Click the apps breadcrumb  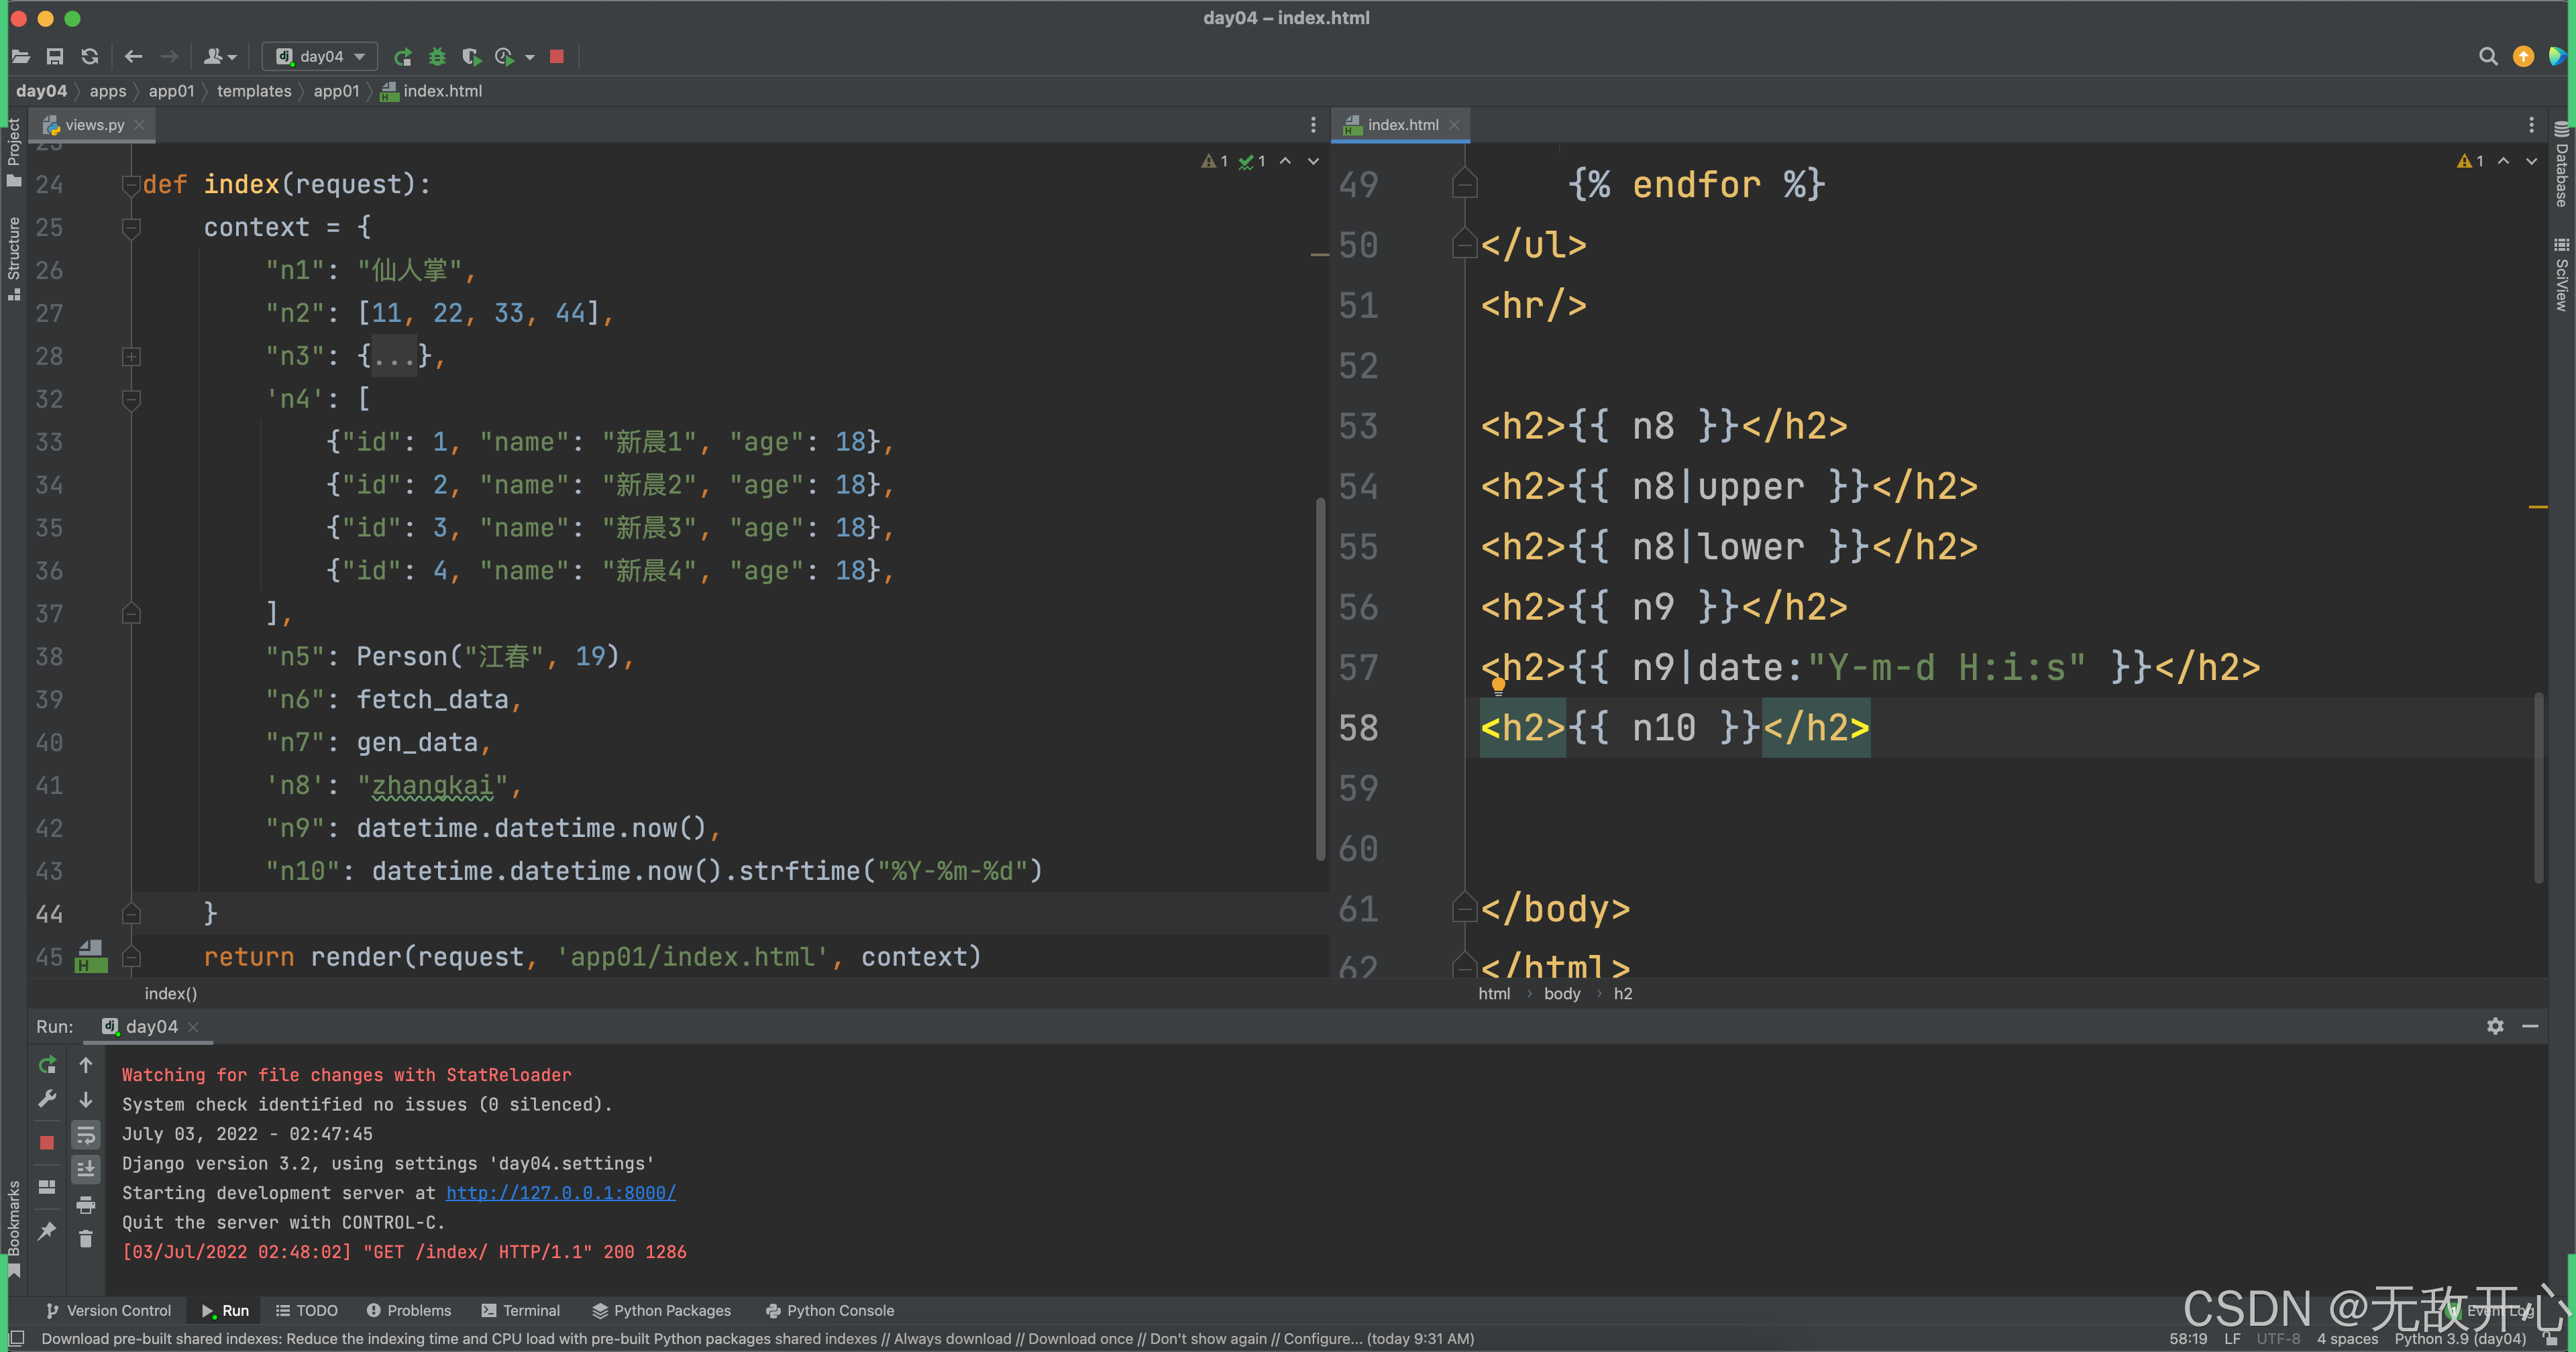pos(108,91)
